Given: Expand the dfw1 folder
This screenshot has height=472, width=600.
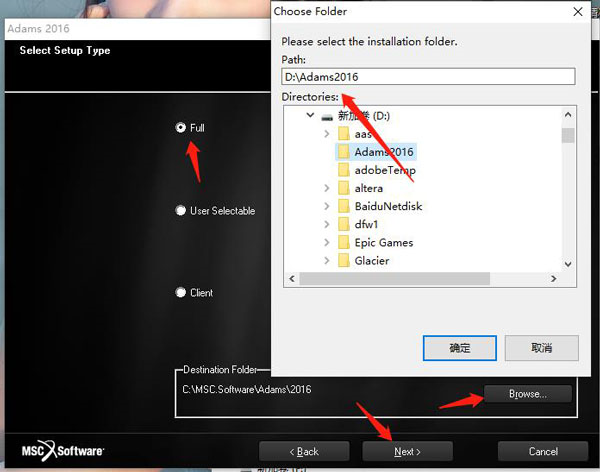Looking at the screenshot, I should (327, 224).
